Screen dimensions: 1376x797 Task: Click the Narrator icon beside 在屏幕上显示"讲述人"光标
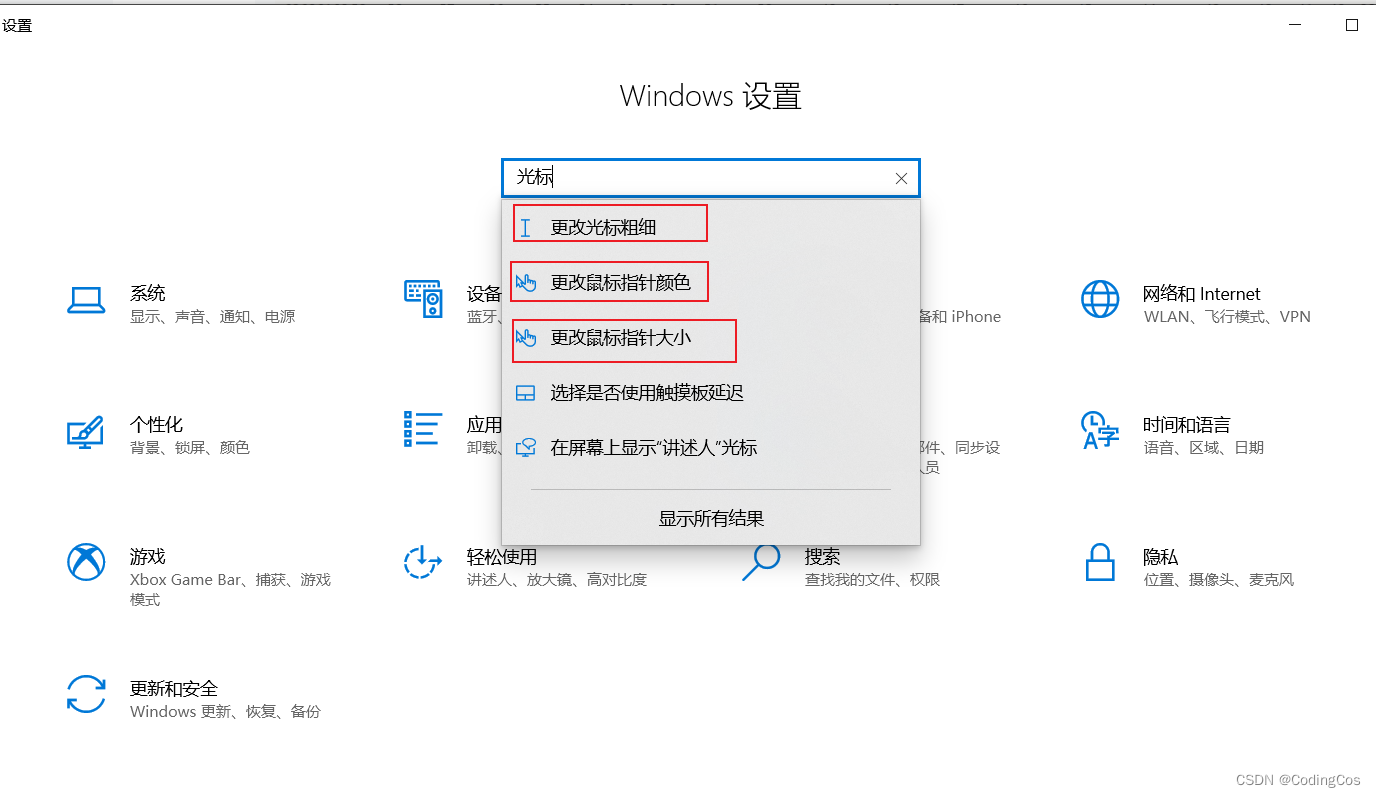pyautogui.click(x=526, y=448)
